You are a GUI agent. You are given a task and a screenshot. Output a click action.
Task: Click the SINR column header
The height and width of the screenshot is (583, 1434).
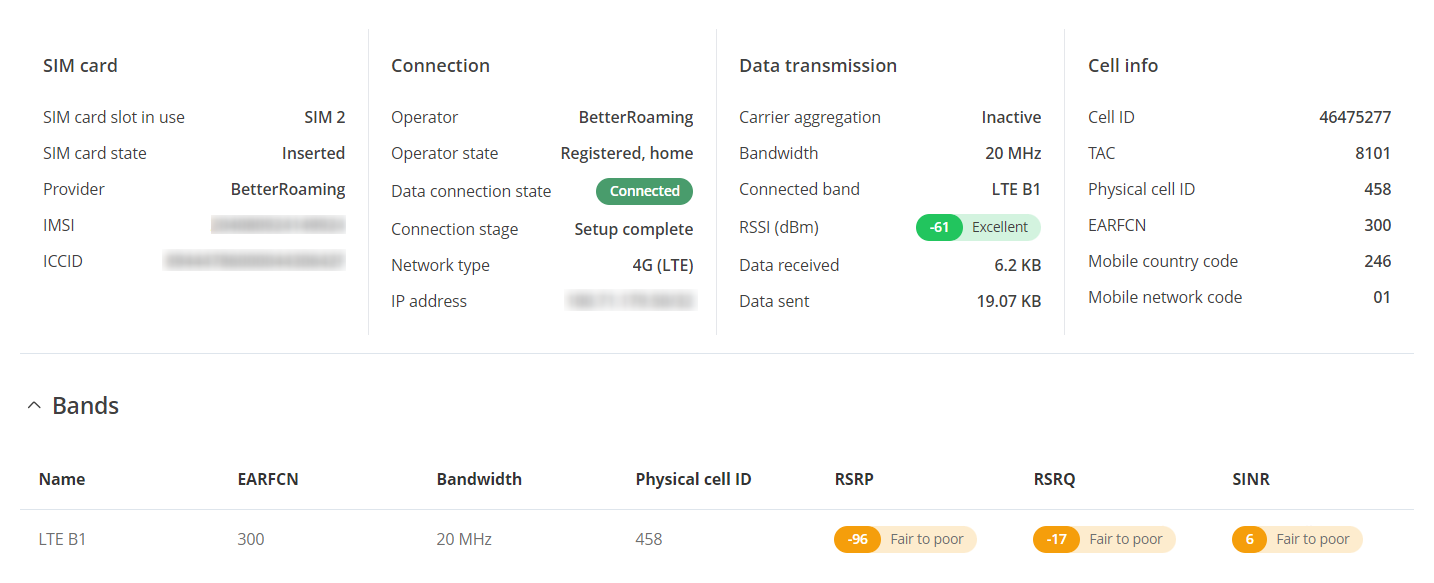point(1251,479)
